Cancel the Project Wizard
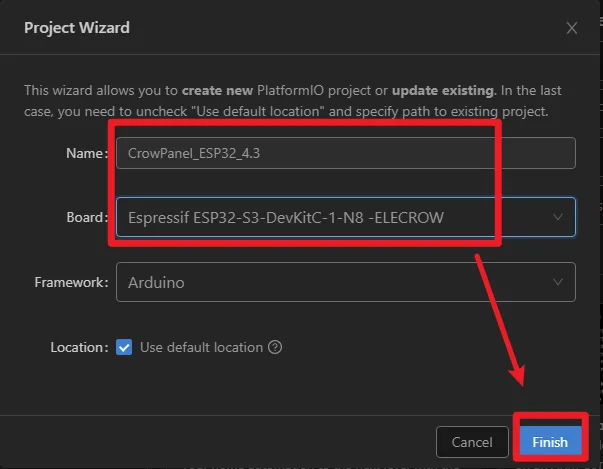This screenshot has width=603, height=469. 472,442
